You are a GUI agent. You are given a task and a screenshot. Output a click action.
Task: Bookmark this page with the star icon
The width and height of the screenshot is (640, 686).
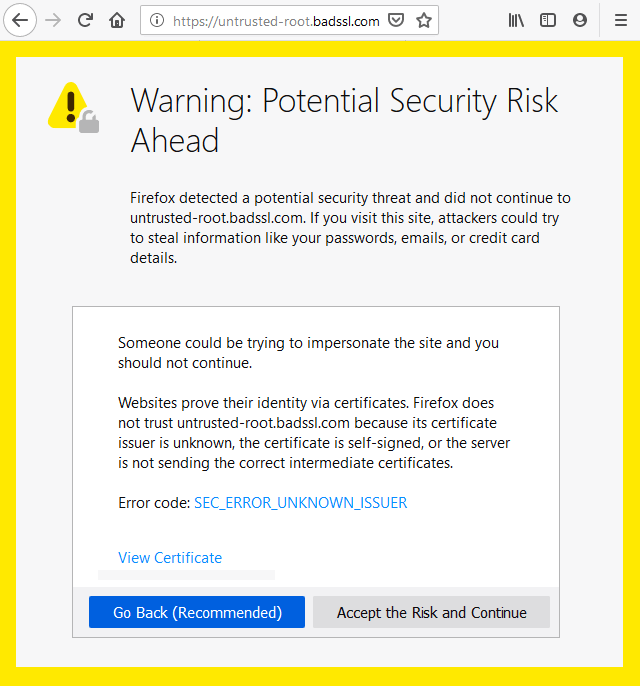[424, 20]
